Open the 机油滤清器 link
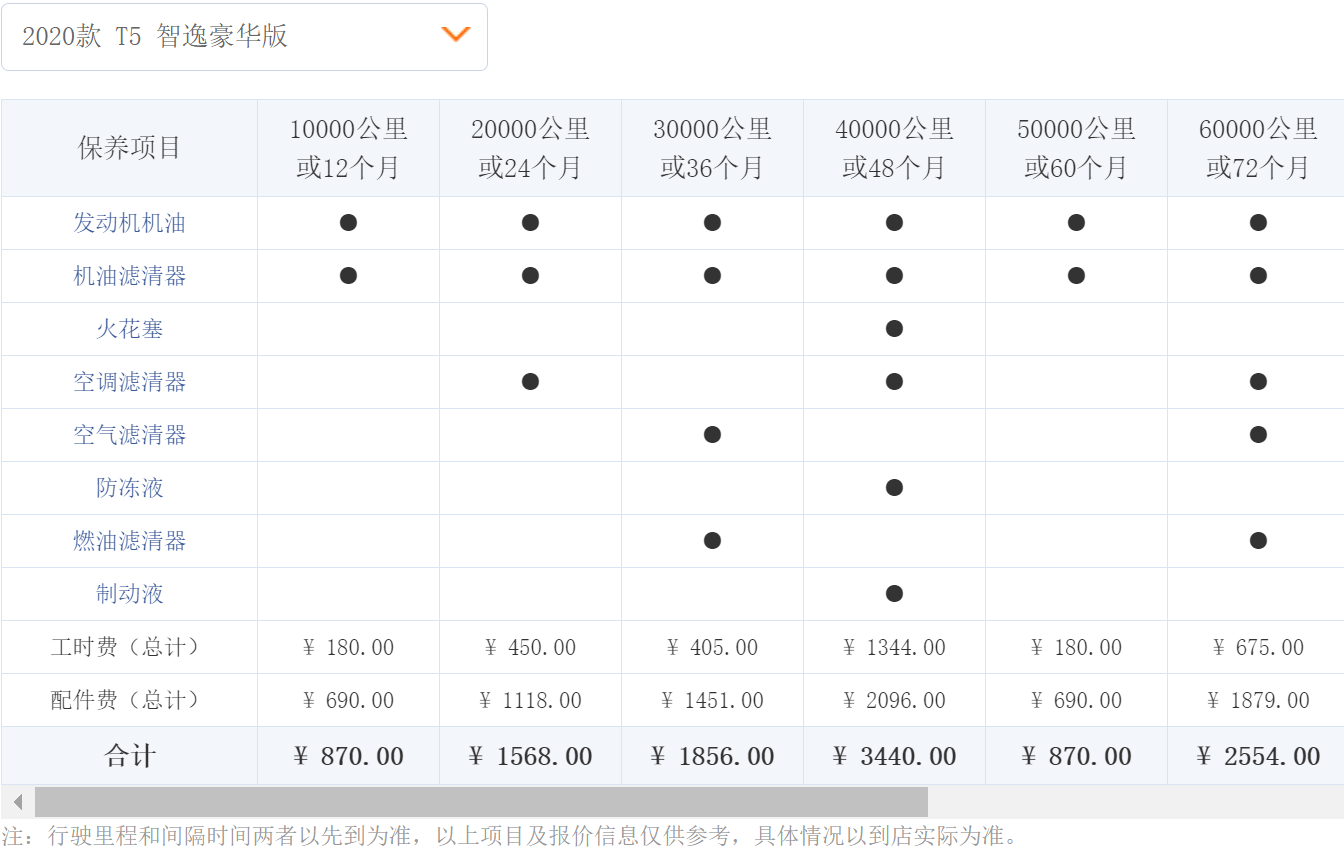Image resolution: width=1344 pixels, height=857 pixels. pos(129,276)
